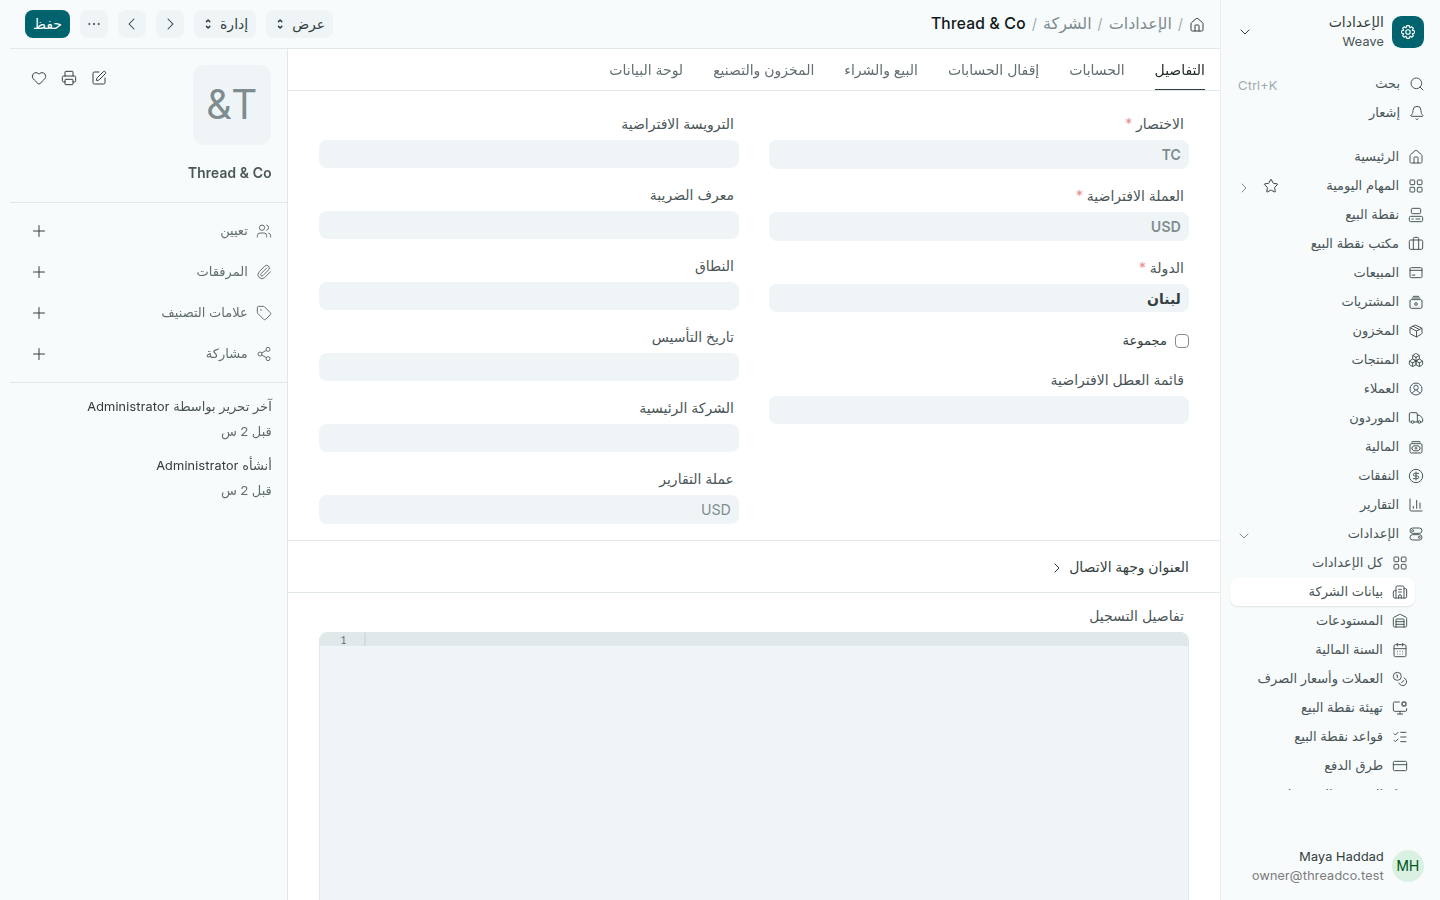The height and width of the screenshot is (900, 1440).
Task: Add an assignment with the plus next to تعيين
Action: point(39,231)
